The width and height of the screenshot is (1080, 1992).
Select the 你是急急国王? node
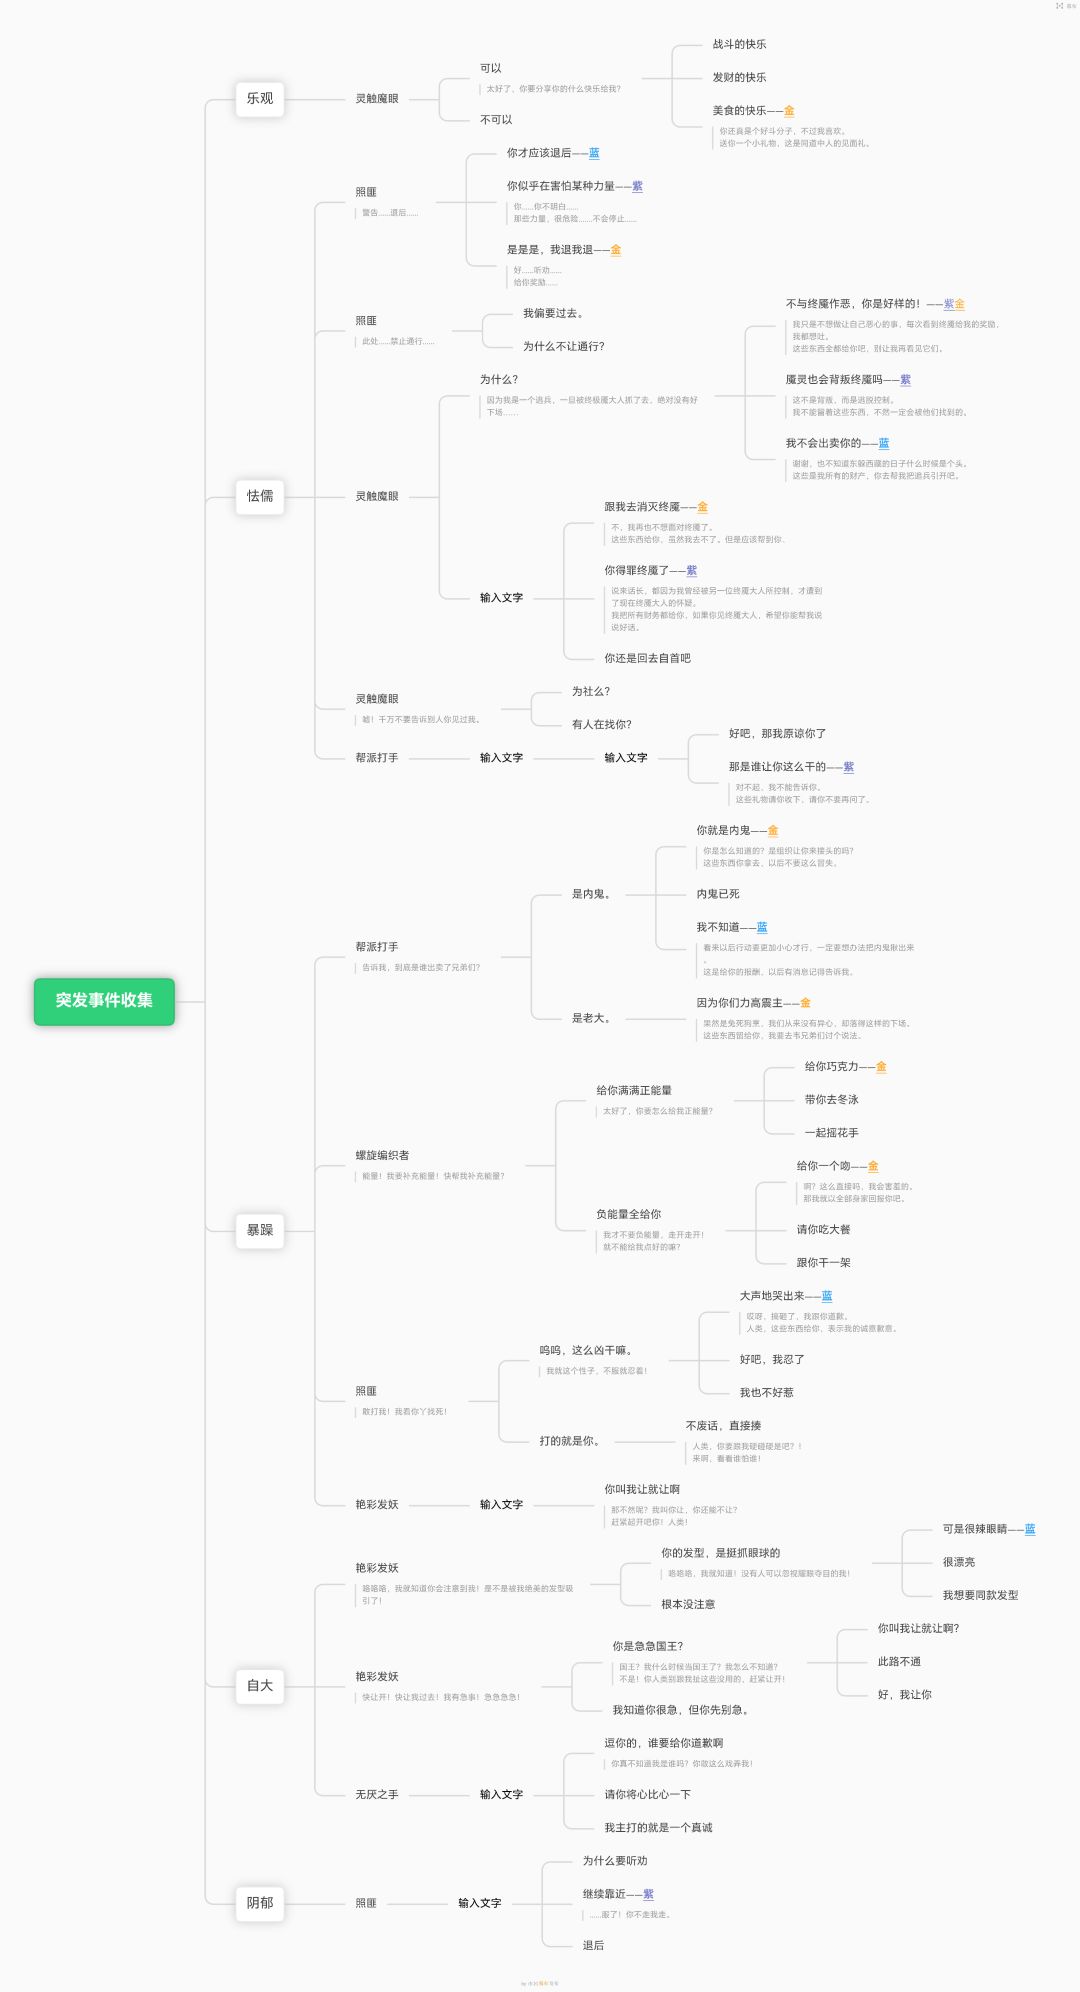click(648, 1647)
